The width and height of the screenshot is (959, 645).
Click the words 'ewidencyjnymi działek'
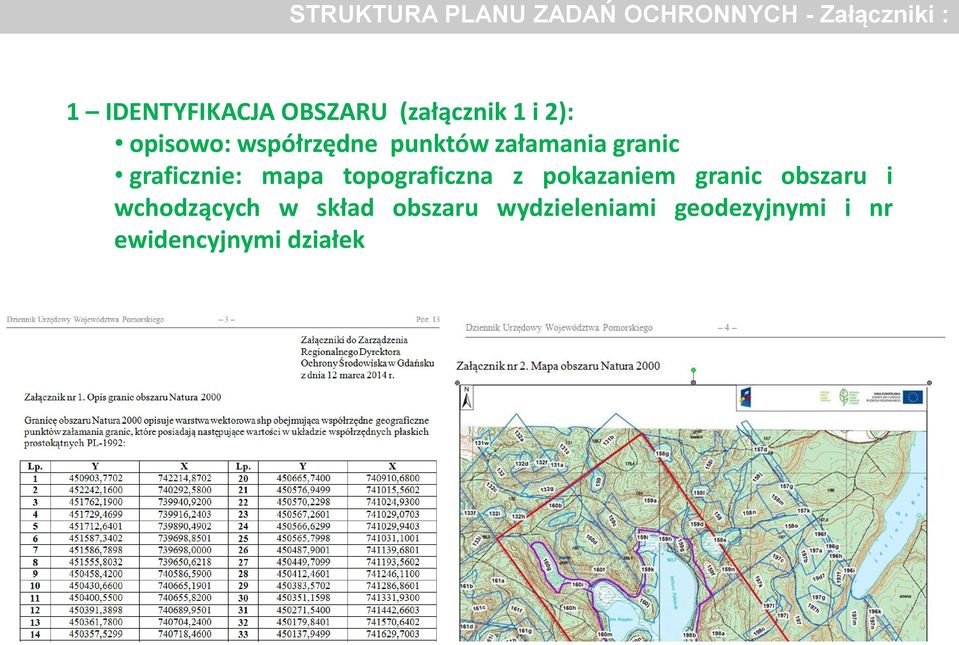point(240,240)
